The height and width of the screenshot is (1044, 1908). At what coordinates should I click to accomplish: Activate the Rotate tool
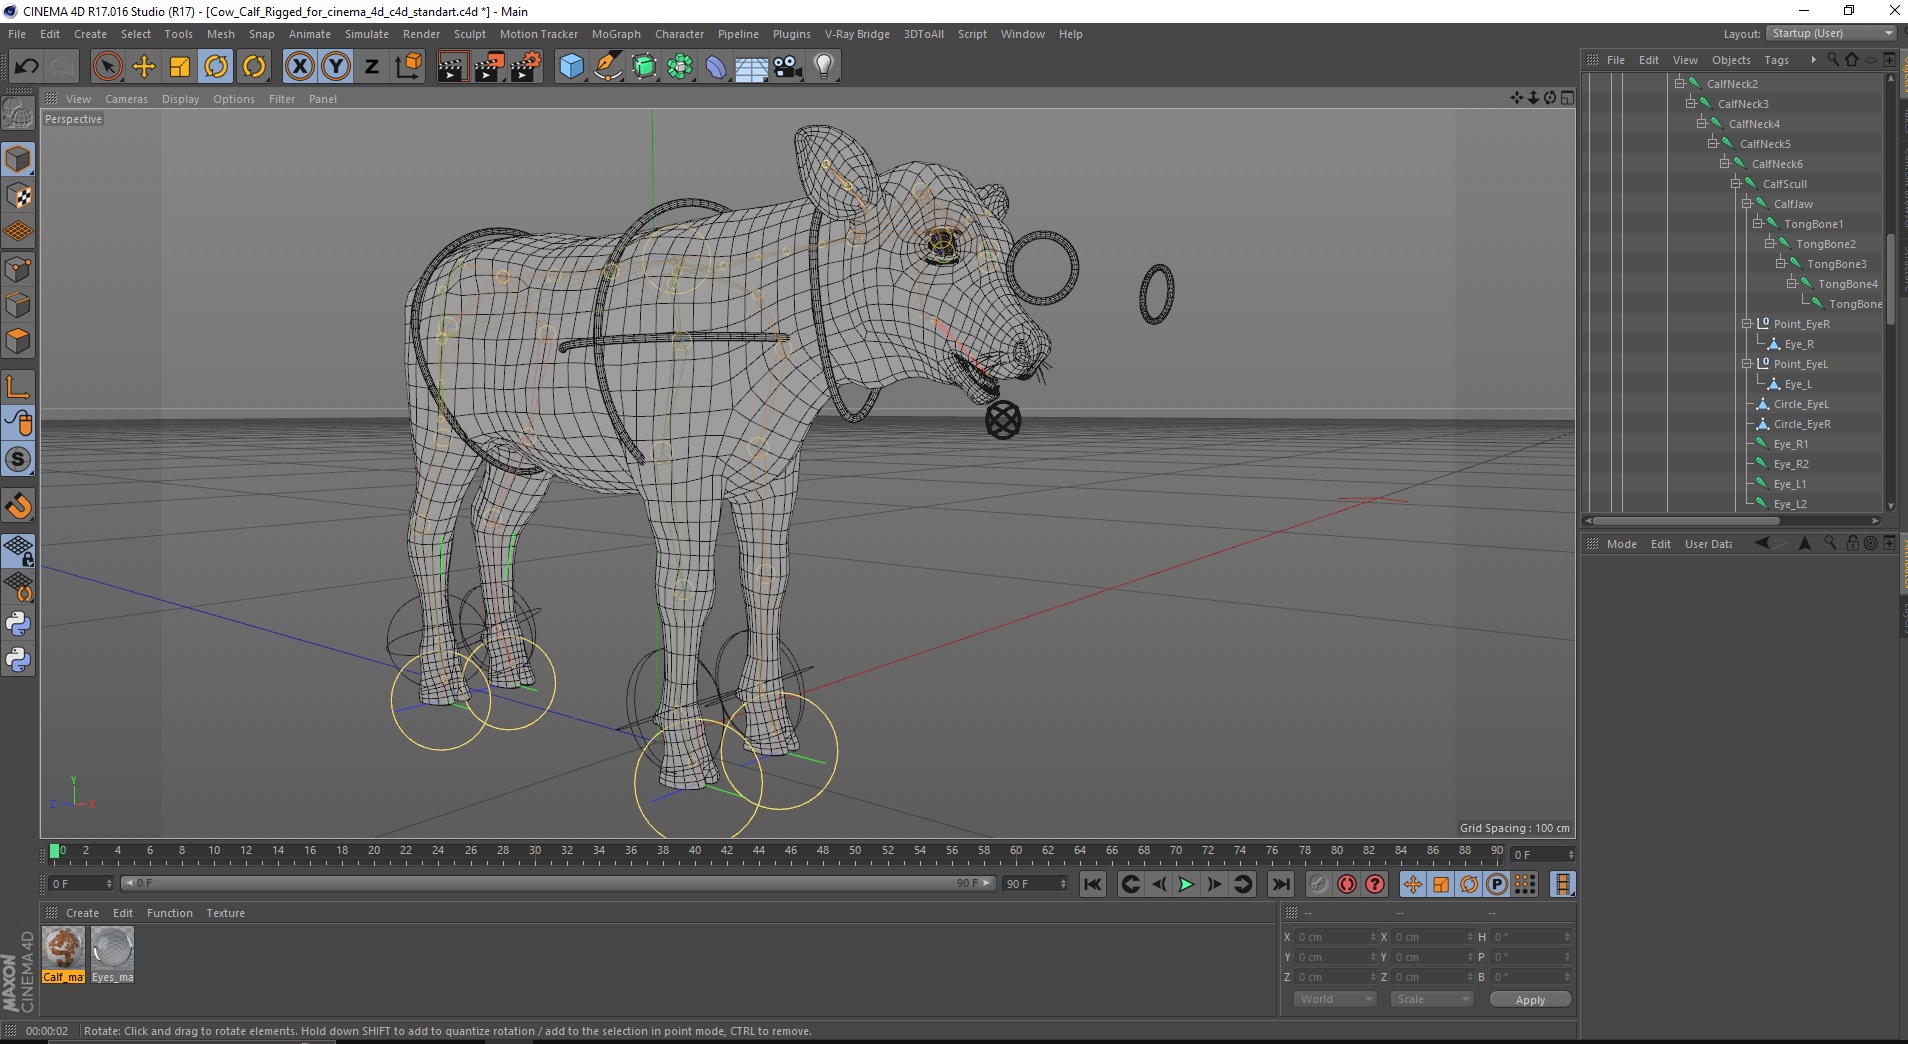216,67
